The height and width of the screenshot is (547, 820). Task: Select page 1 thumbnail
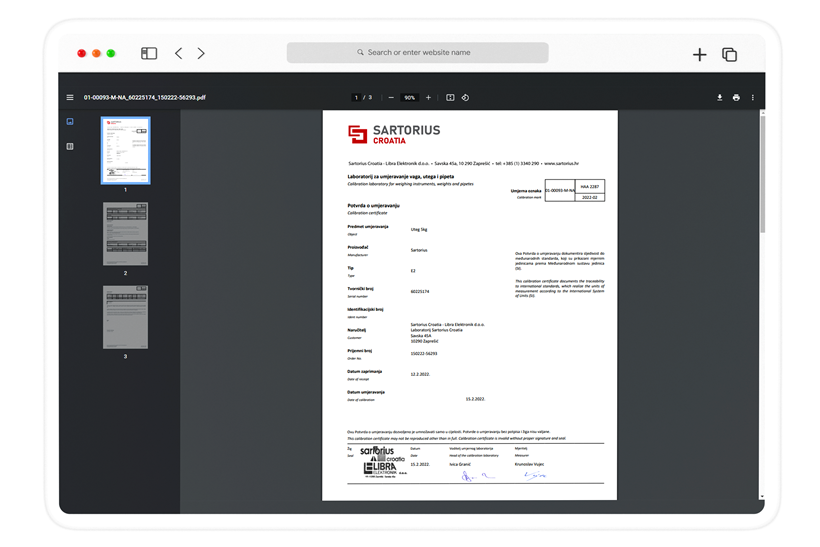[125, 150]
